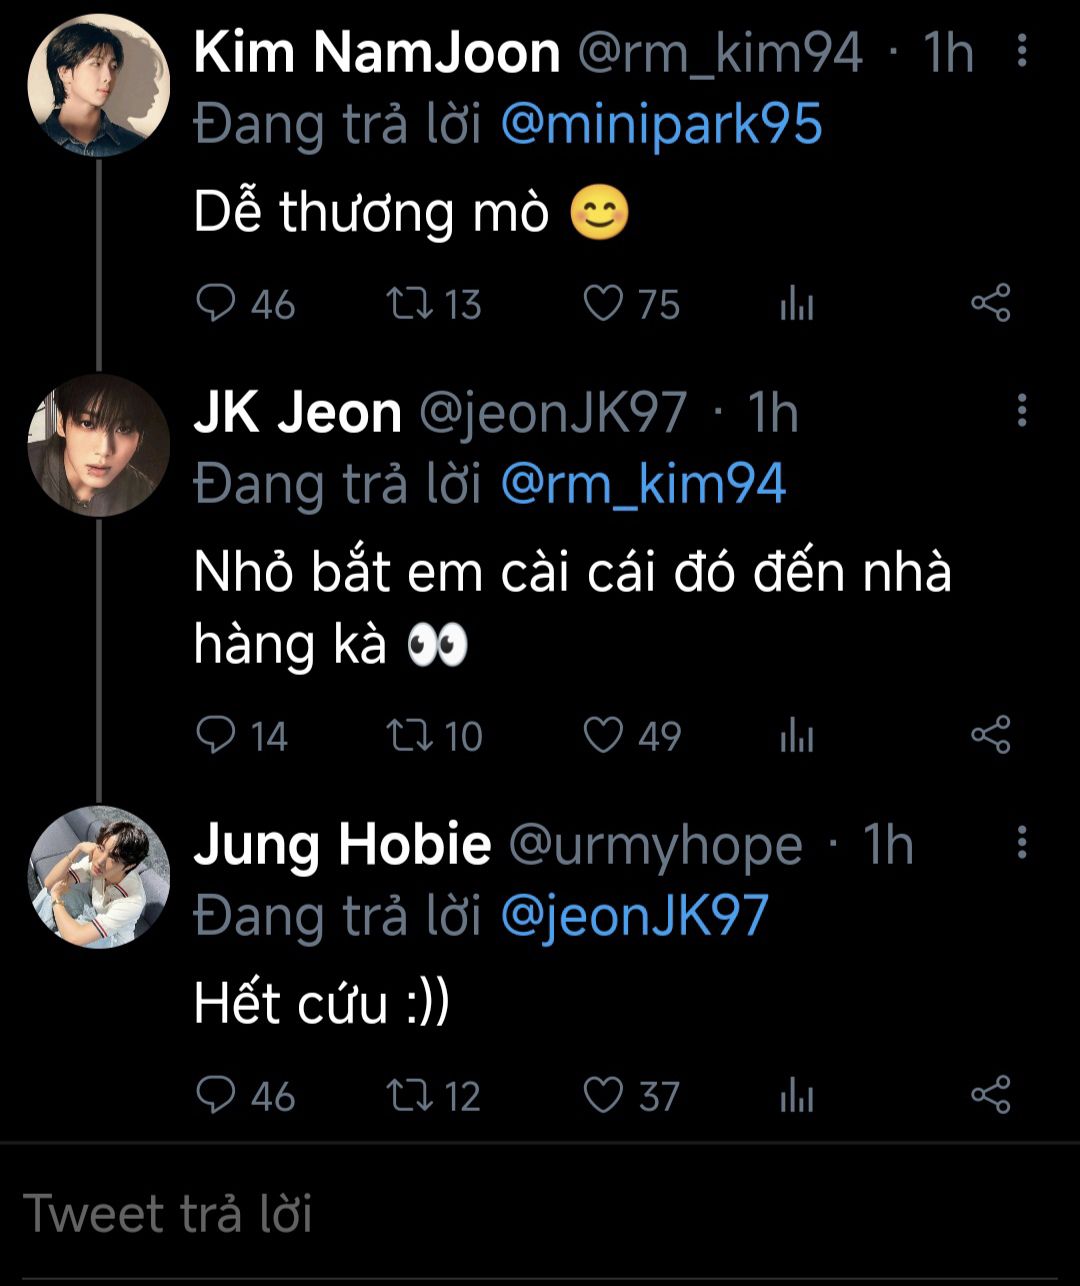Retweet Kim NamJoon's tweet

408,303
